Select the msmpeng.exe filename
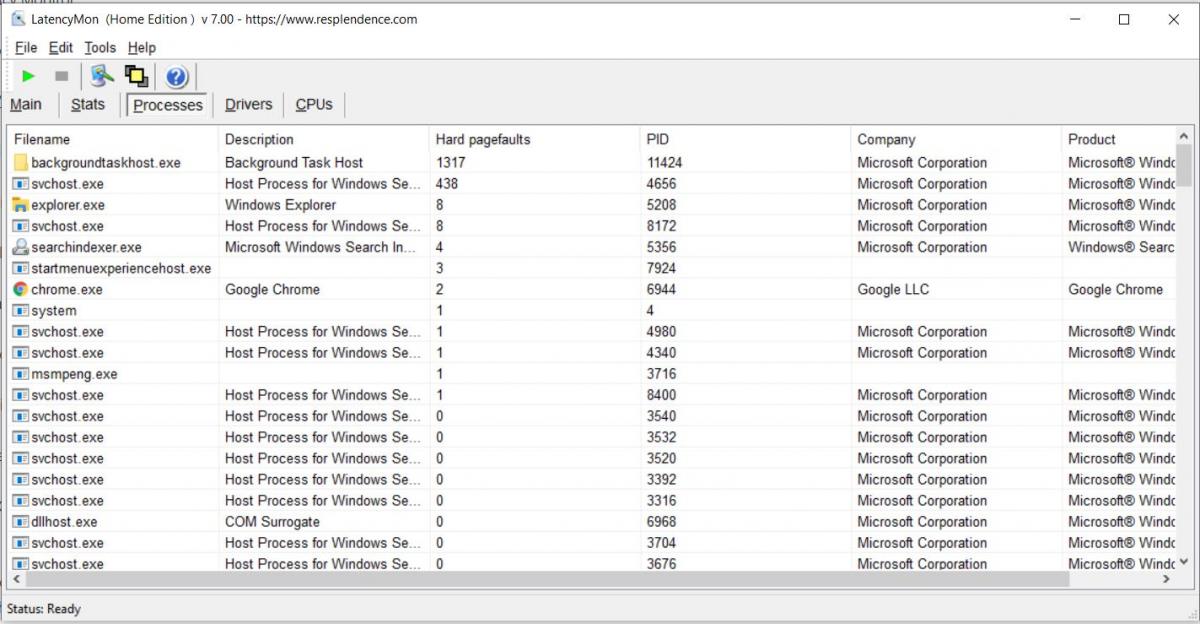The width and height of the screenshot is (1200, 624). (74, 374)
